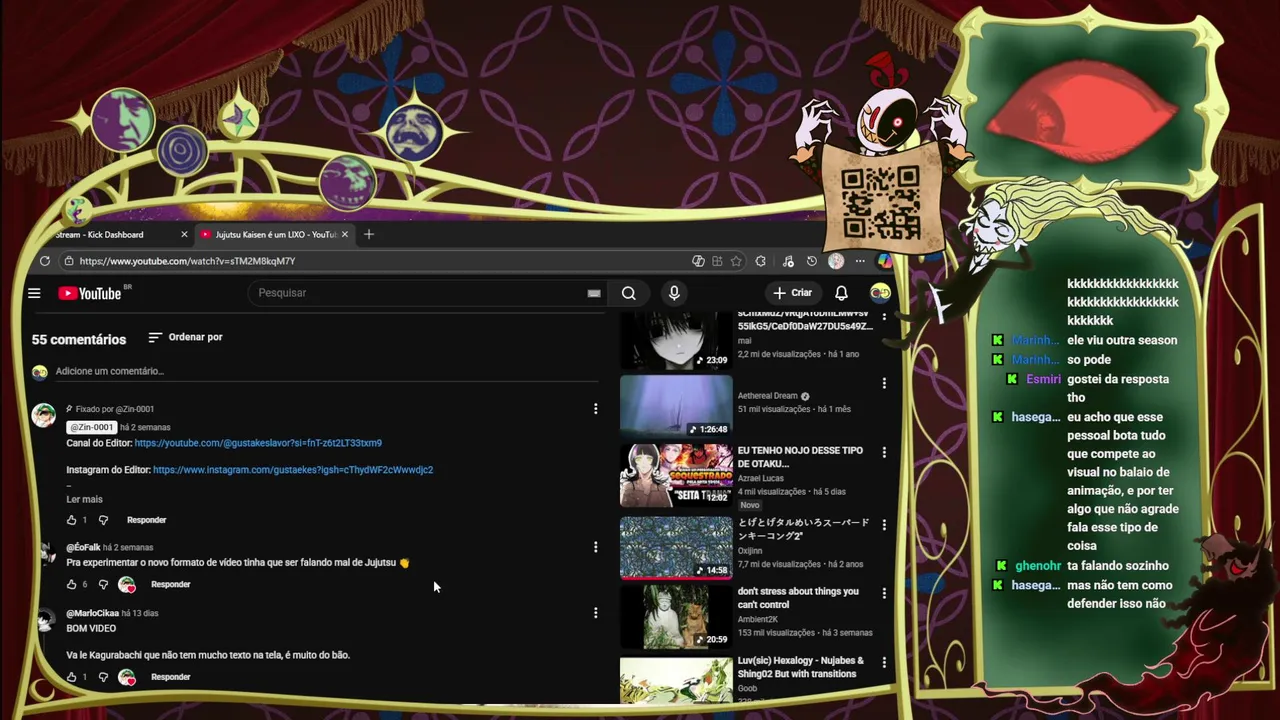Expand pinned comment with 'Ler mais'
This screenshot has width=1280, height=720.
pyautogui.click(x=84, y=499)
